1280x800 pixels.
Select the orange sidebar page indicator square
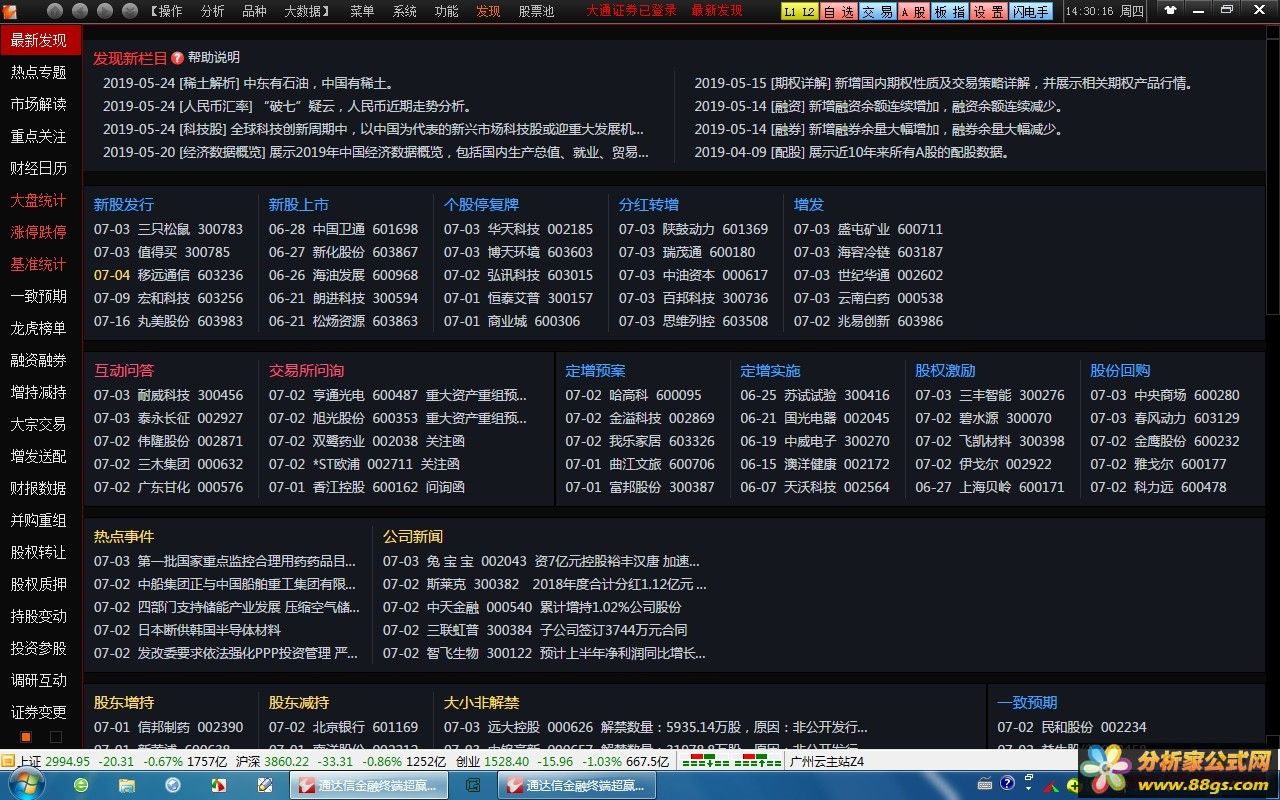point(26,737)
